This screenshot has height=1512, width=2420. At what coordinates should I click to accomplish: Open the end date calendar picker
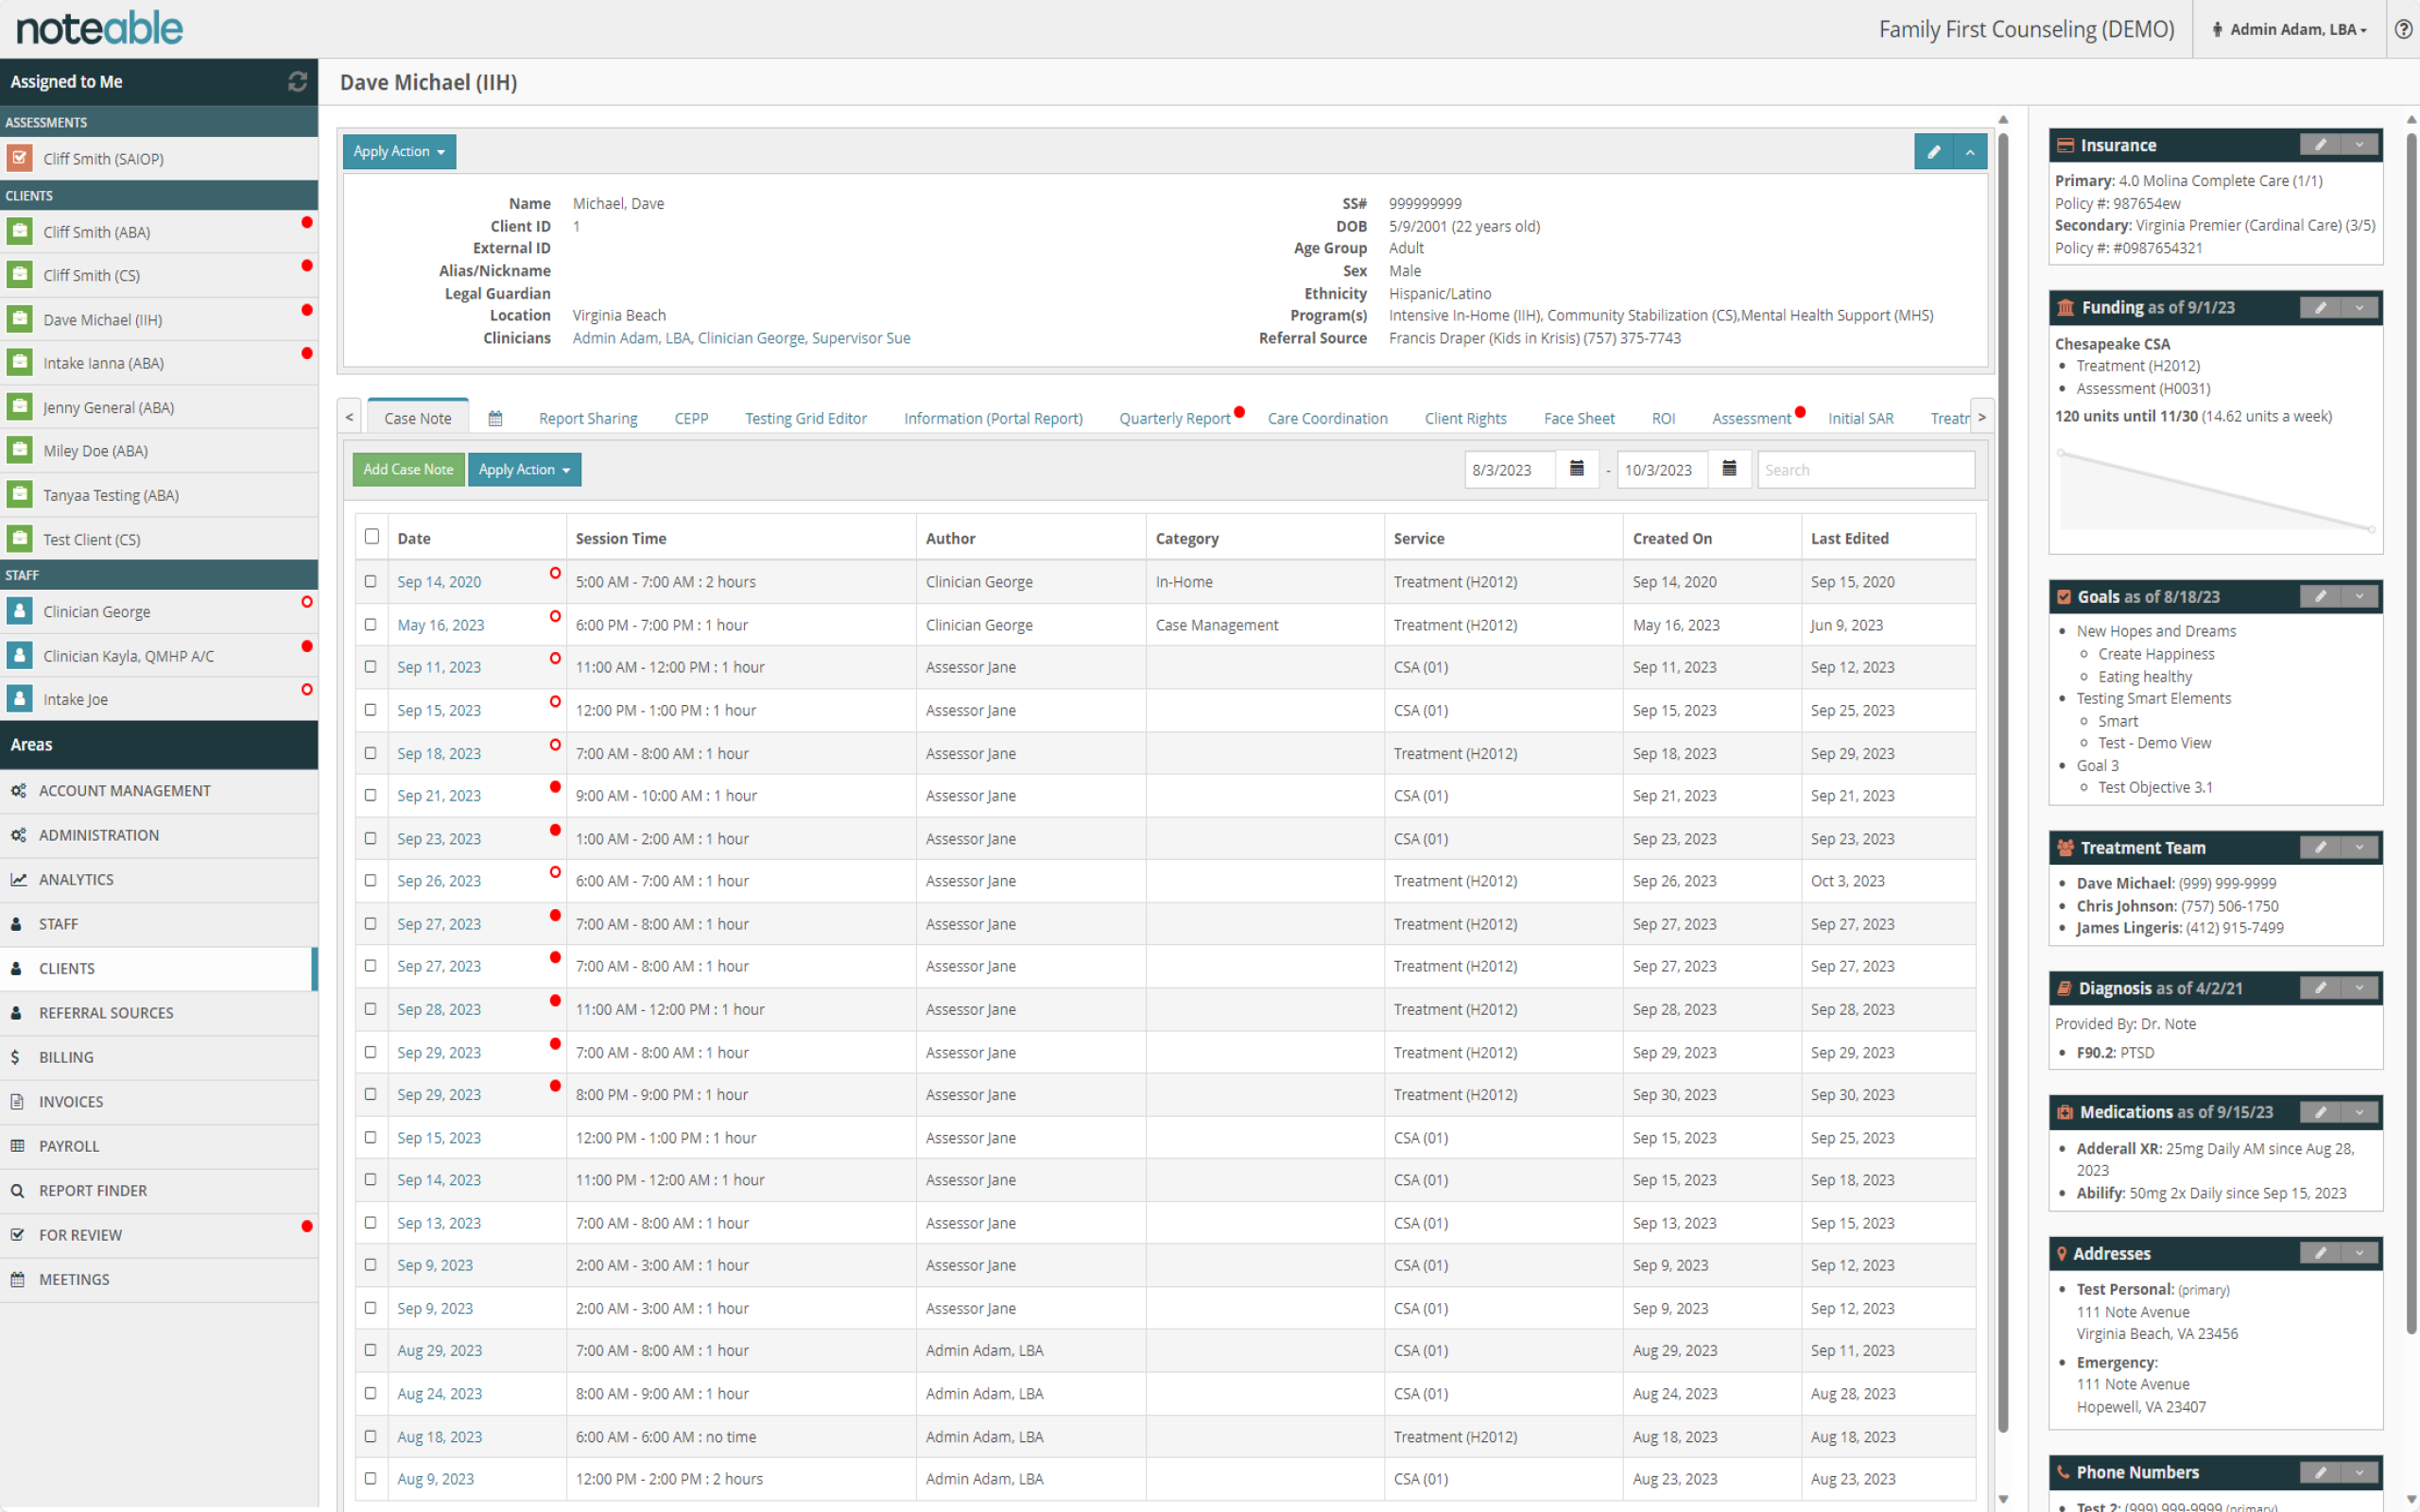(x=1729, y=469)
